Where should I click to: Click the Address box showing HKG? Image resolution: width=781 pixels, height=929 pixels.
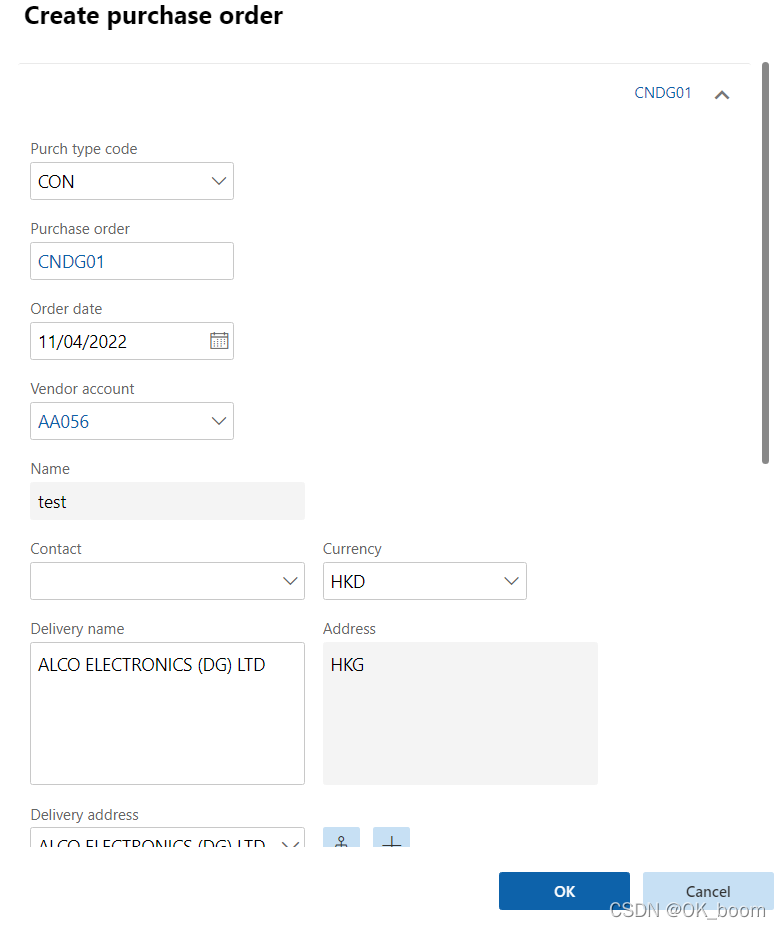460,713
